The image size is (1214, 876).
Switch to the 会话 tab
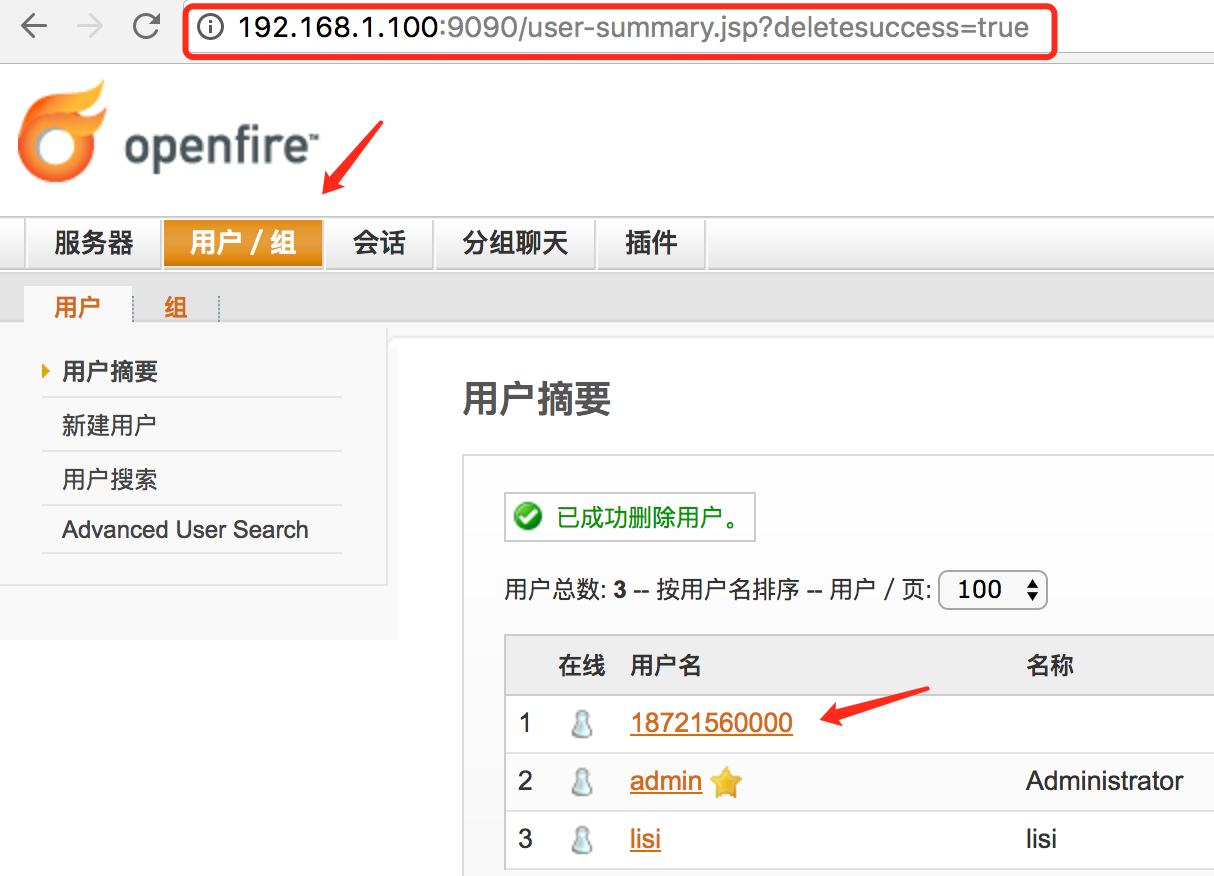pyautogui.click(x=378, y=243)
